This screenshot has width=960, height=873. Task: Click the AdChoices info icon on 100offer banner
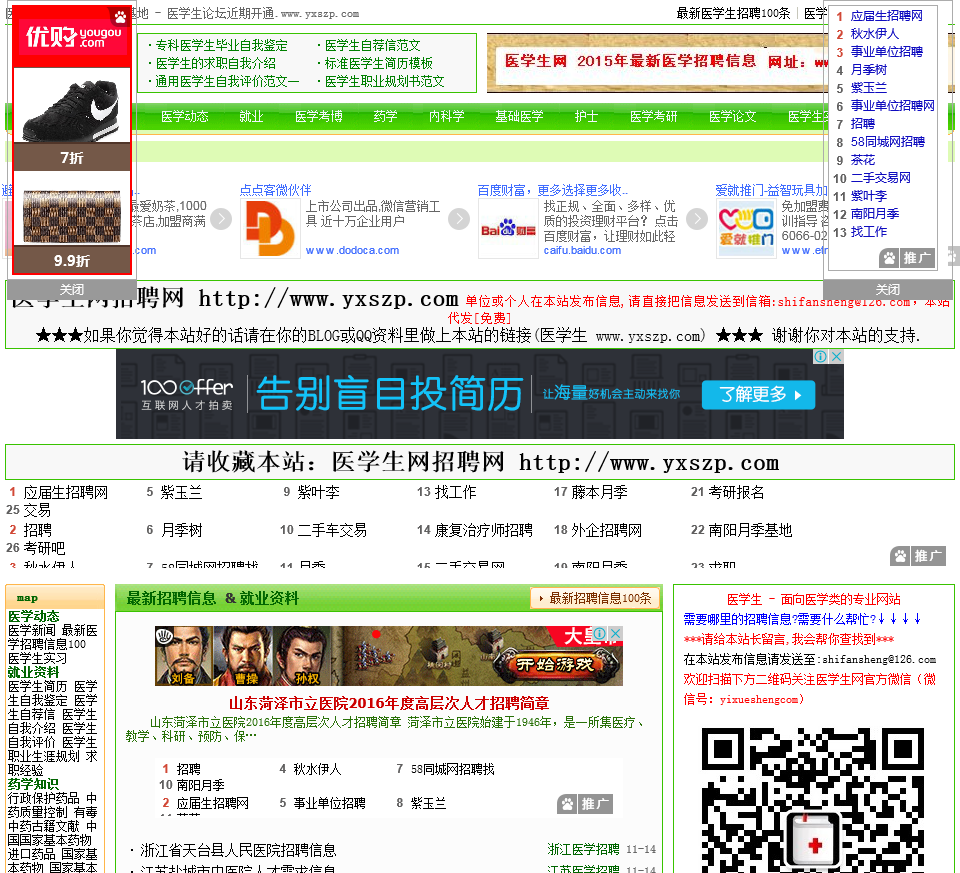(x=820, y=356)
